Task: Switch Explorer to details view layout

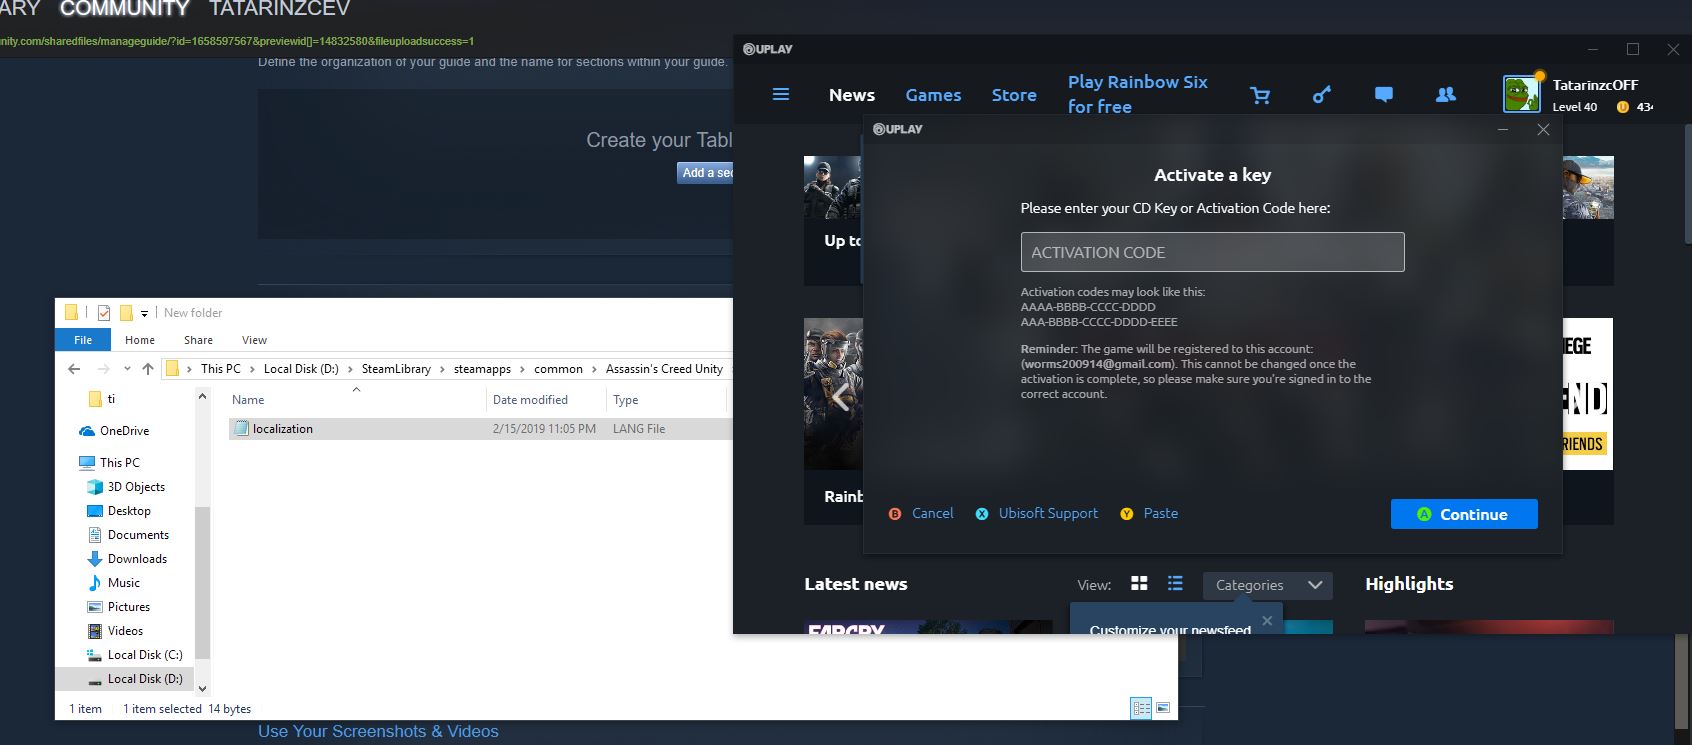Action: tap(1141, 708)
